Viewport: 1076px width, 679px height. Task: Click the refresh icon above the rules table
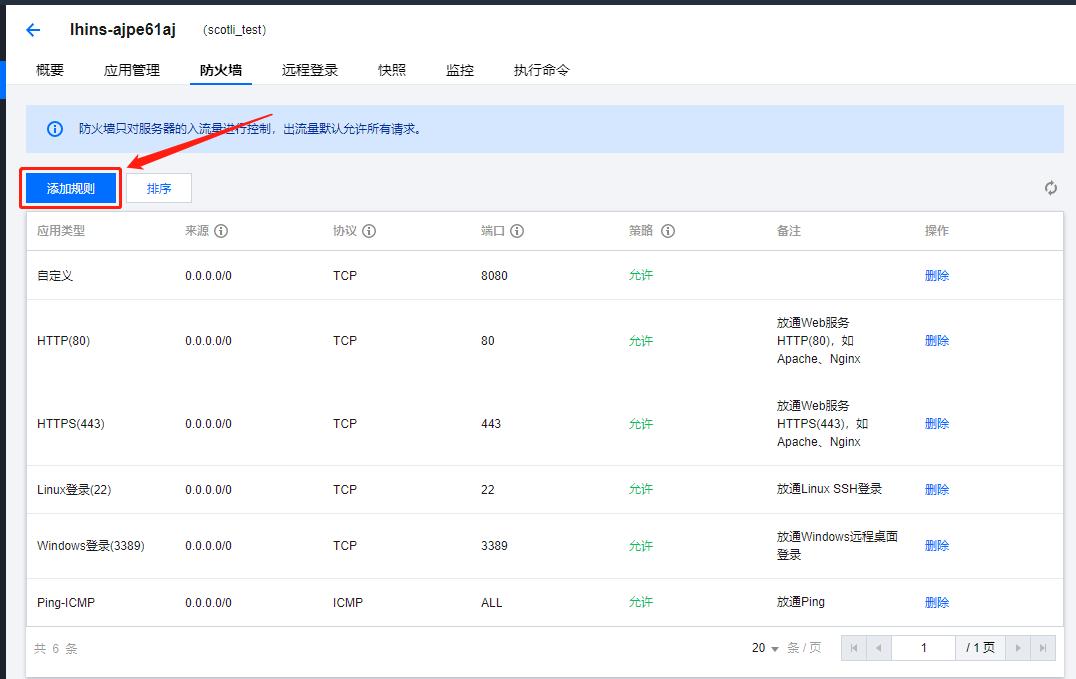1051,187
